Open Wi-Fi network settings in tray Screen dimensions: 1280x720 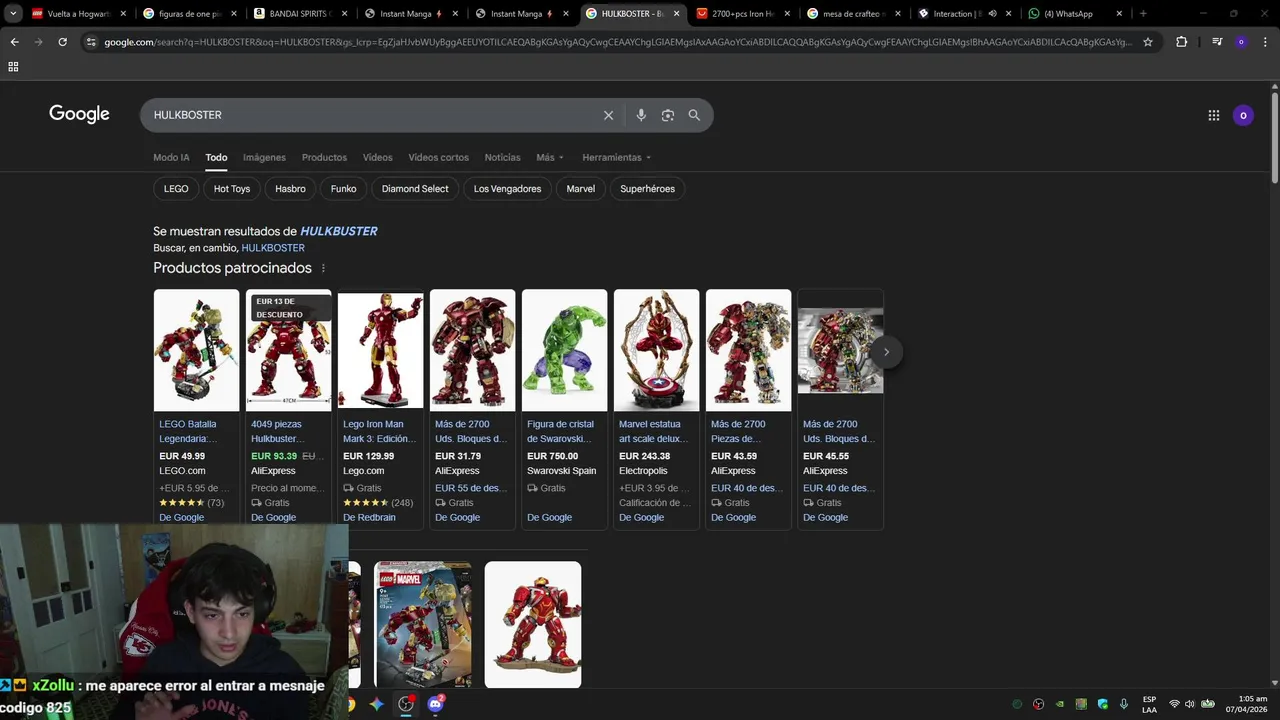1174,704
